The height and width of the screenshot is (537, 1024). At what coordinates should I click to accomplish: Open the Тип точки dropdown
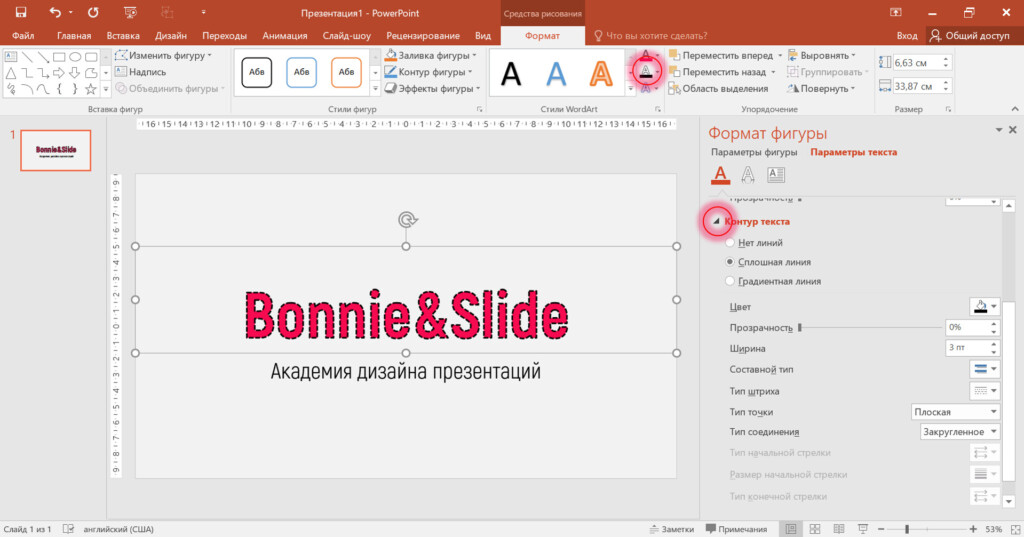[956, 412]
